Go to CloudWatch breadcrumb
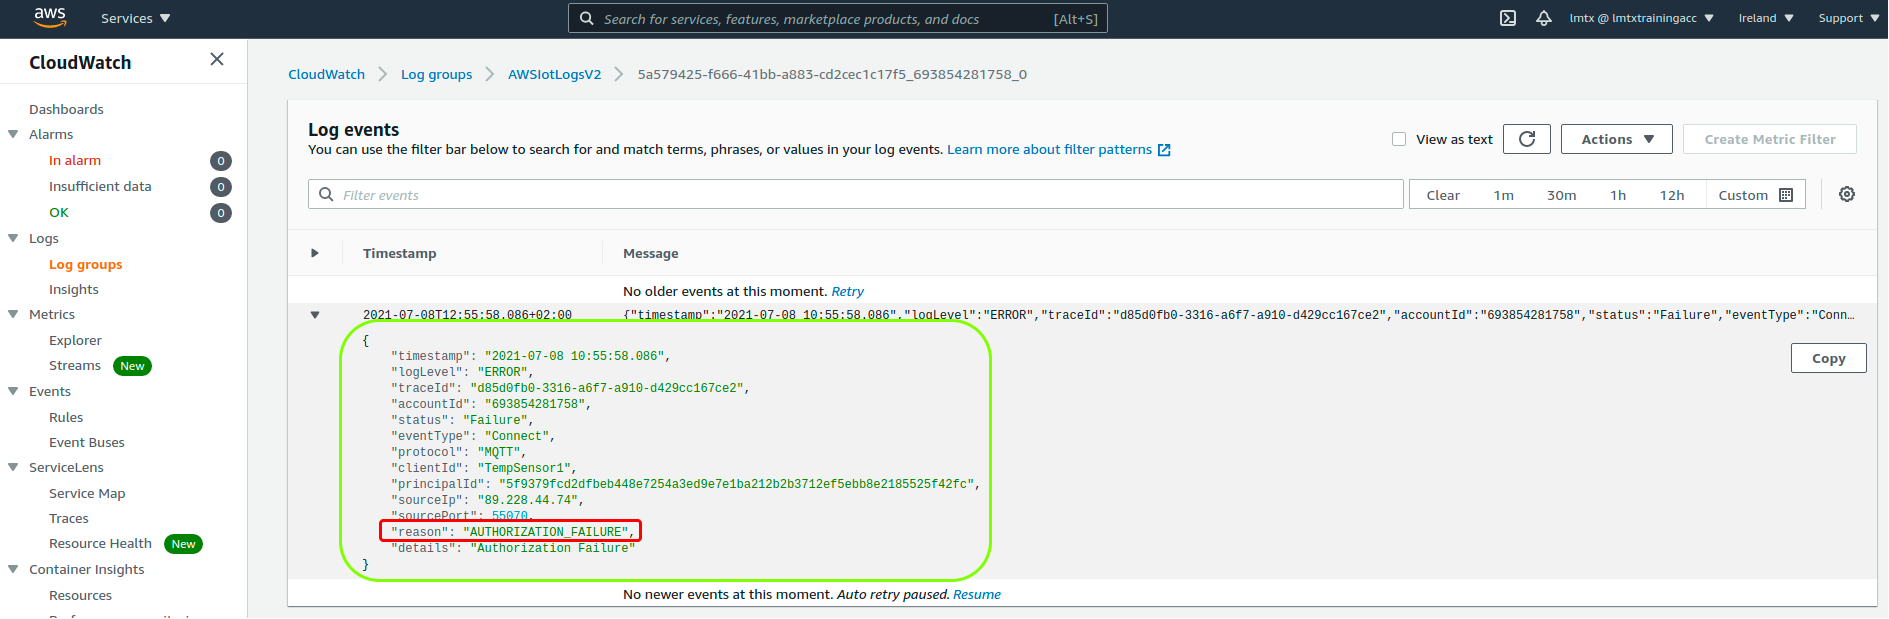The height and width of the screenshot is (619, 1889). click(326, 75)
